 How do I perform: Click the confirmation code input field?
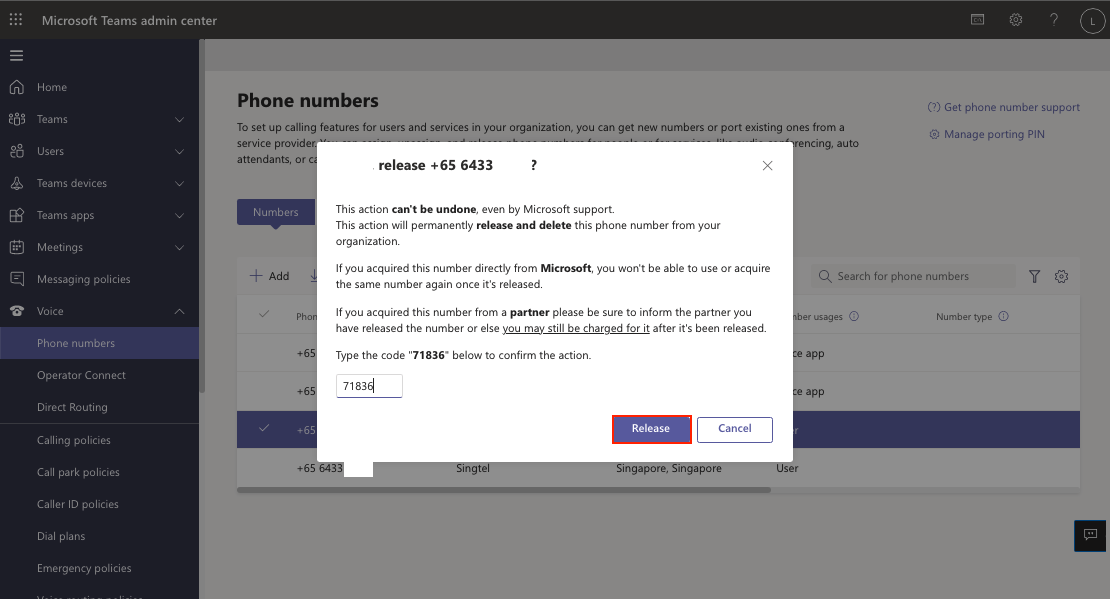click(x=369, y=386)
